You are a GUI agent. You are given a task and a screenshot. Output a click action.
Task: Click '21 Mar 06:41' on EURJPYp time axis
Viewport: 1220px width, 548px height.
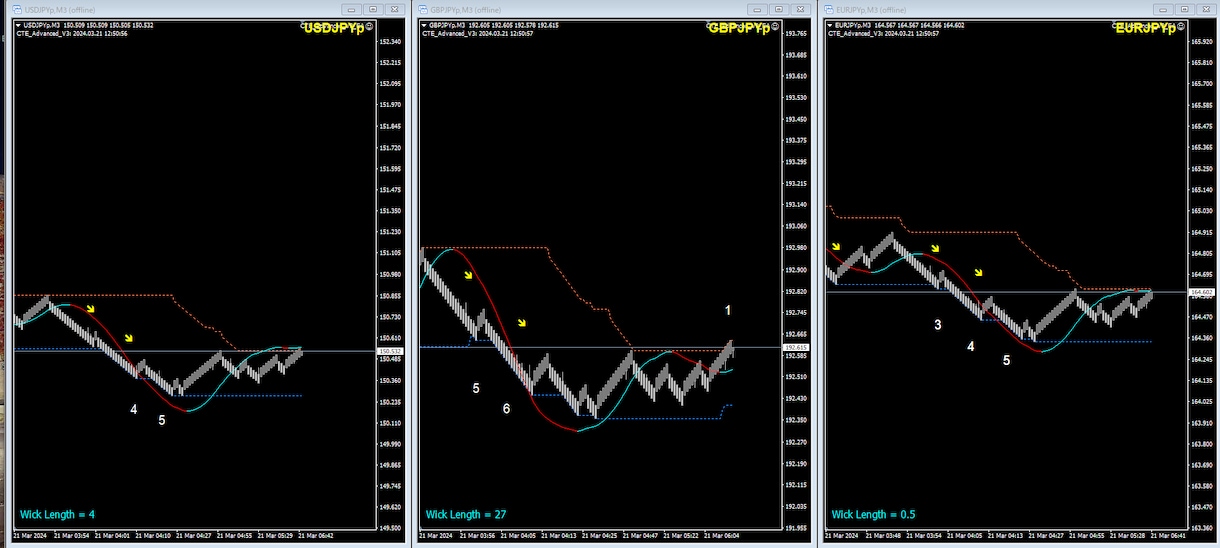coord(1168,536)
